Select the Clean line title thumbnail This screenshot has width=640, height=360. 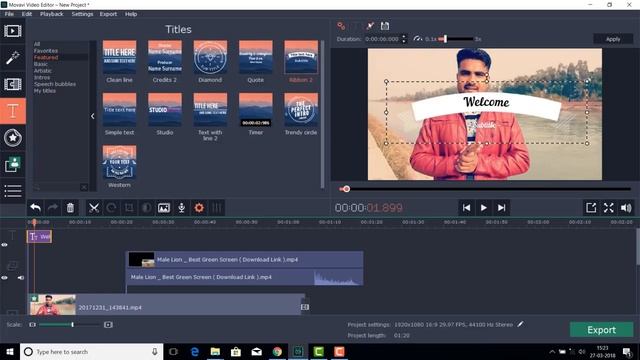pyautogui.click(x=119, y=57)
